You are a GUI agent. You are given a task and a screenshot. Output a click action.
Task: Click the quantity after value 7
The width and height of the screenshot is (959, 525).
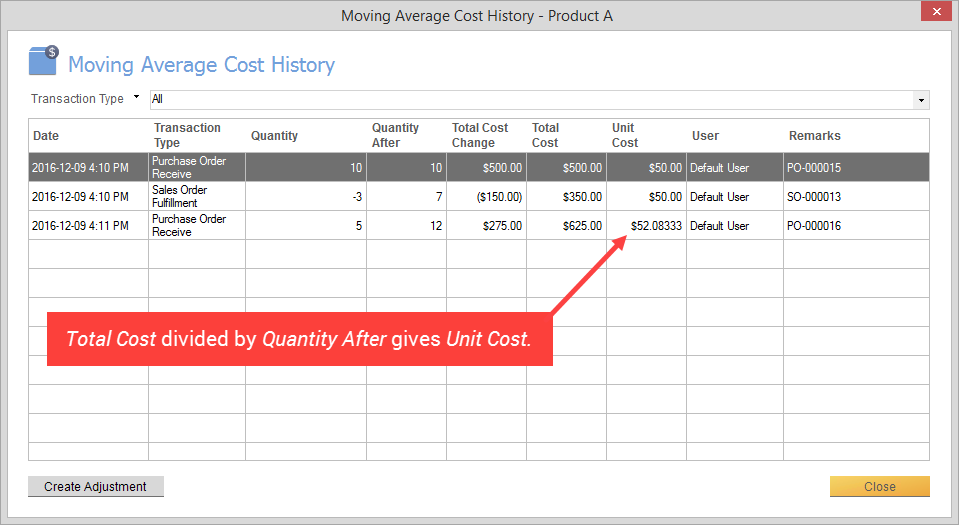[x=407, y=196]
